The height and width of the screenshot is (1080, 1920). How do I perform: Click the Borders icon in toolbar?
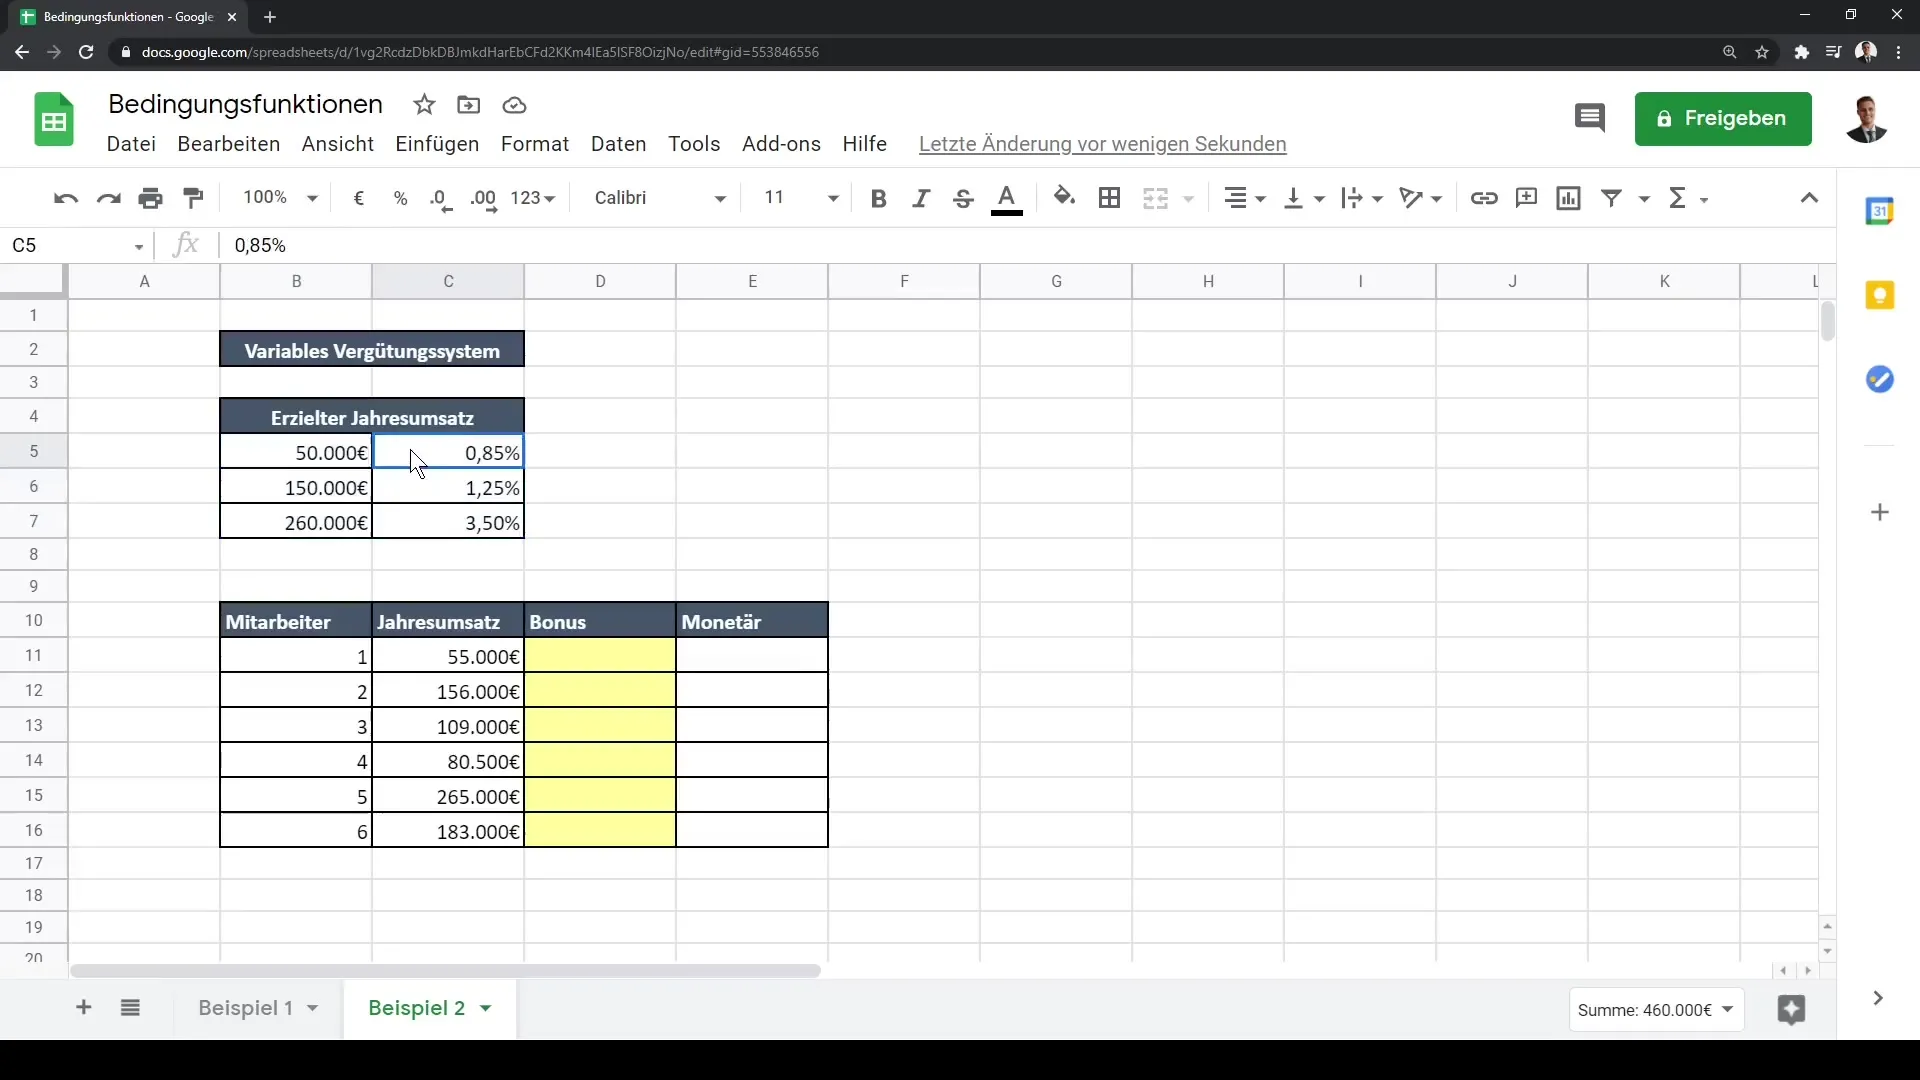[1110, 198]
